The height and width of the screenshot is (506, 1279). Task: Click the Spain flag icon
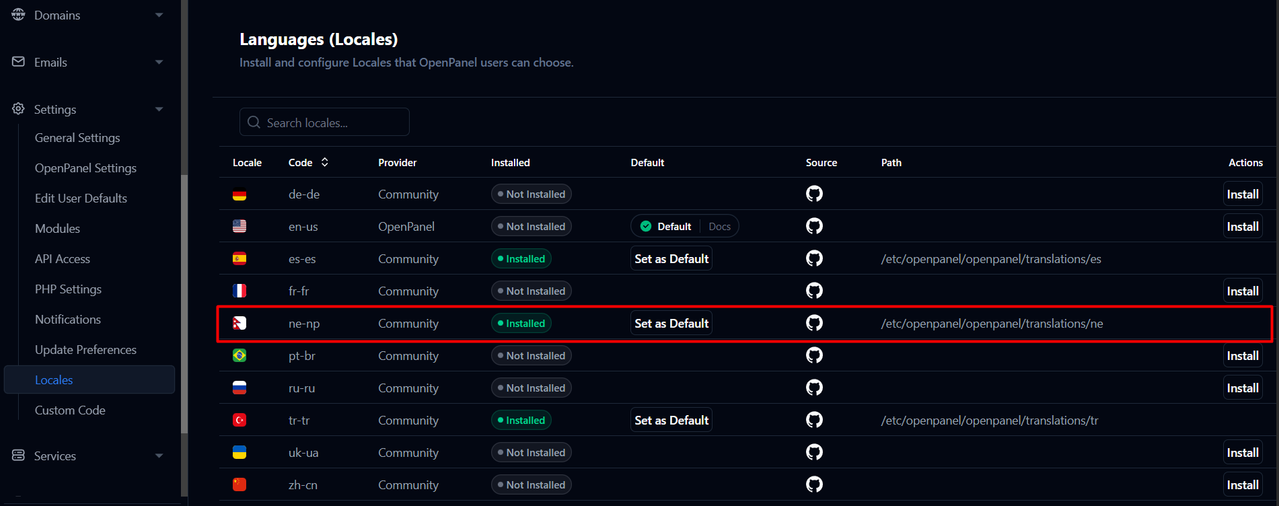tap(239, 259)
